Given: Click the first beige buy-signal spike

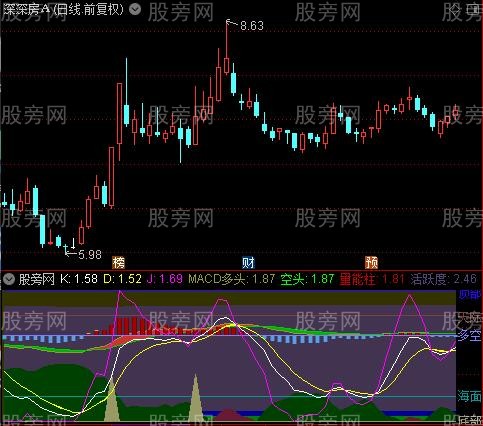Looking at the screenshot, I should coord(111,400).
